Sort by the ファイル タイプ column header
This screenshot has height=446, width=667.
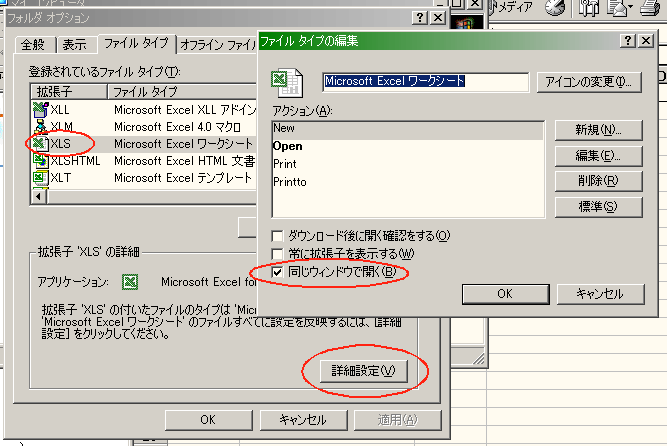click(182, 91)
